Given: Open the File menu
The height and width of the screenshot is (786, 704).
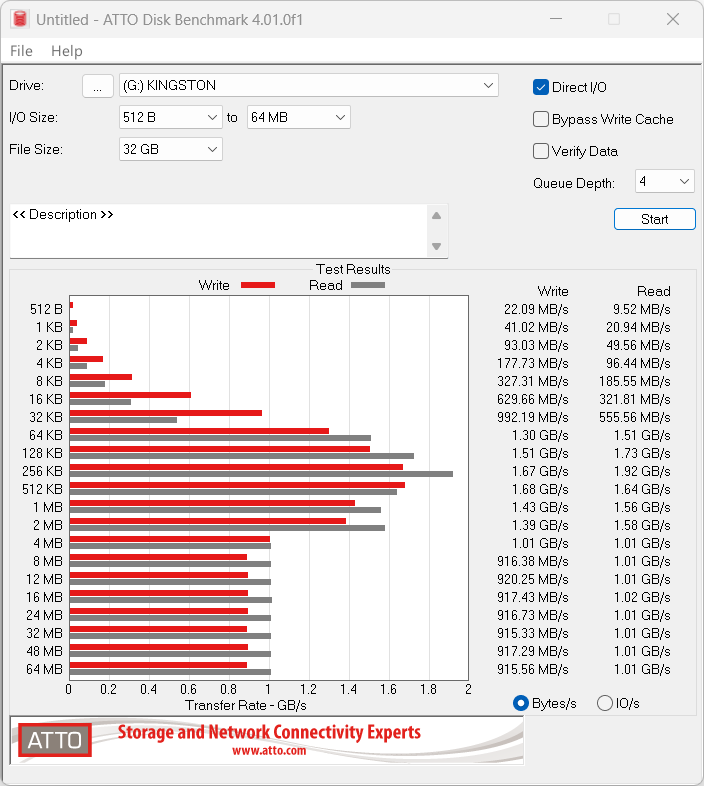Looking at the screenshot, I should pos(21,51).
